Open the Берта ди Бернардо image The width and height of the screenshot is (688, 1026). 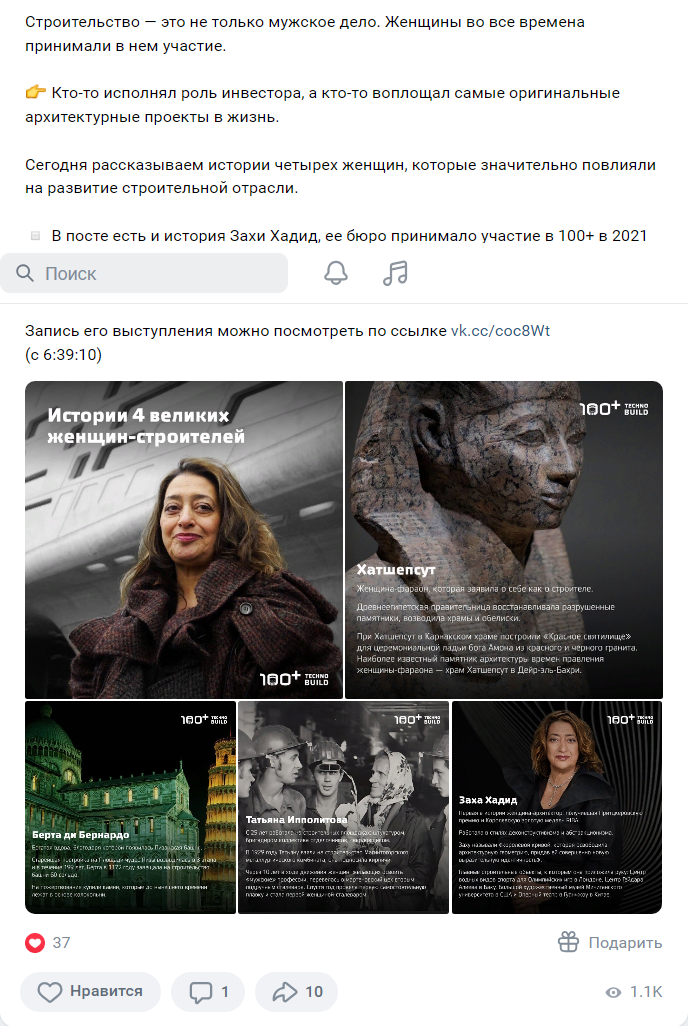130,807
